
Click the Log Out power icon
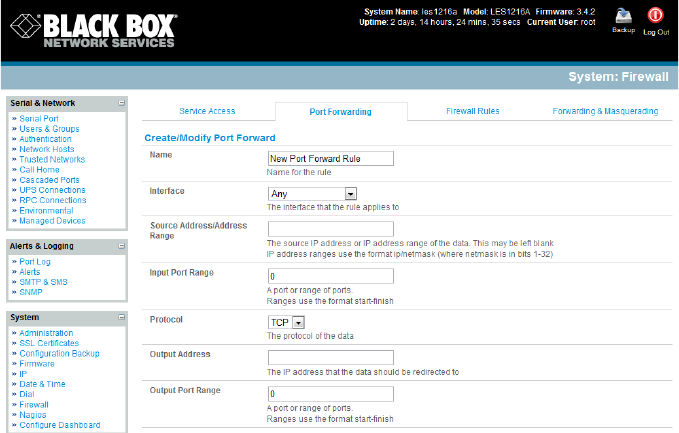tap(656, 16)
